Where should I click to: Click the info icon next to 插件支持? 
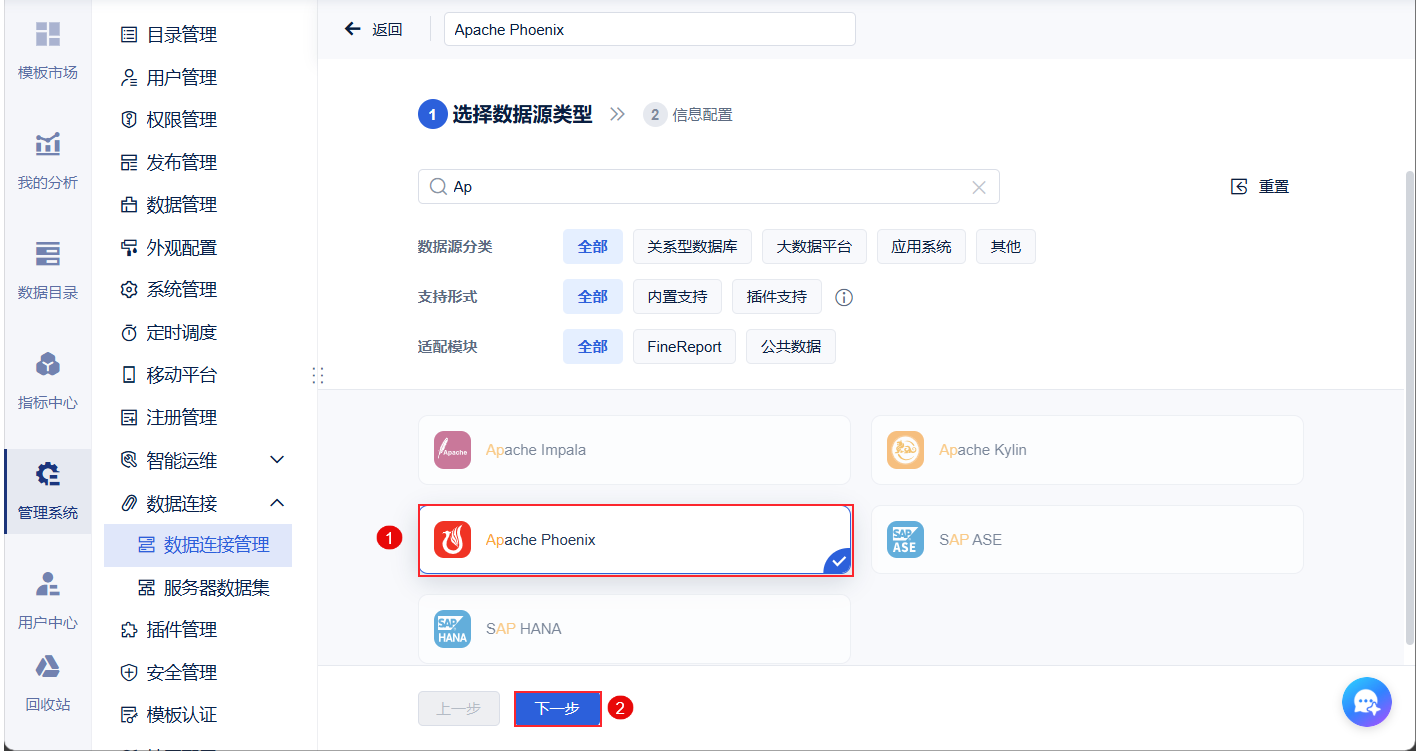click(844, 297)
